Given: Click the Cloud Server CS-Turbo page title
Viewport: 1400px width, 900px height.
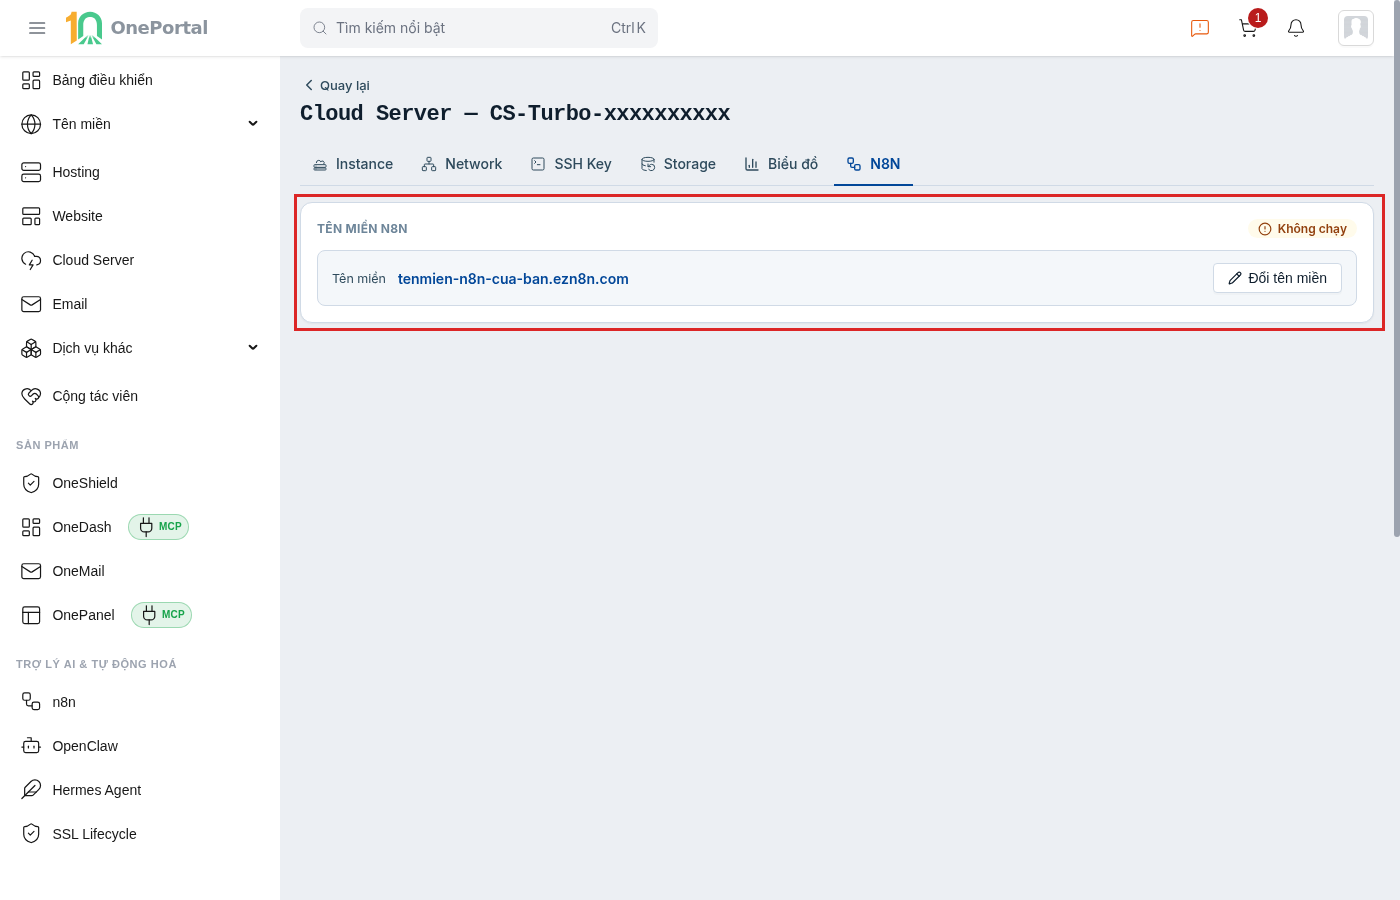Looking at the screenshot, I should 515,114.
